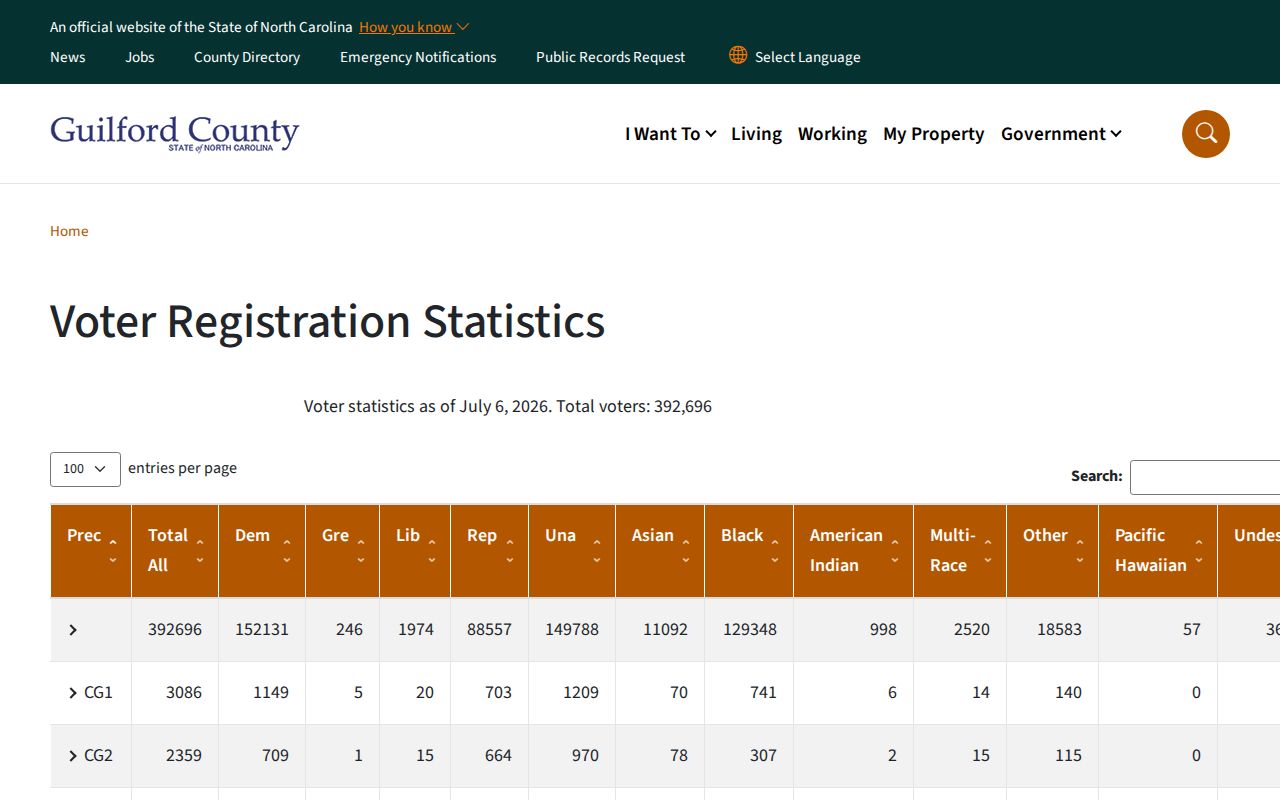Viewport: 1280px width, 800px height.
Task: Expand the How you know disclosure
Action: [x=414, y=27]
